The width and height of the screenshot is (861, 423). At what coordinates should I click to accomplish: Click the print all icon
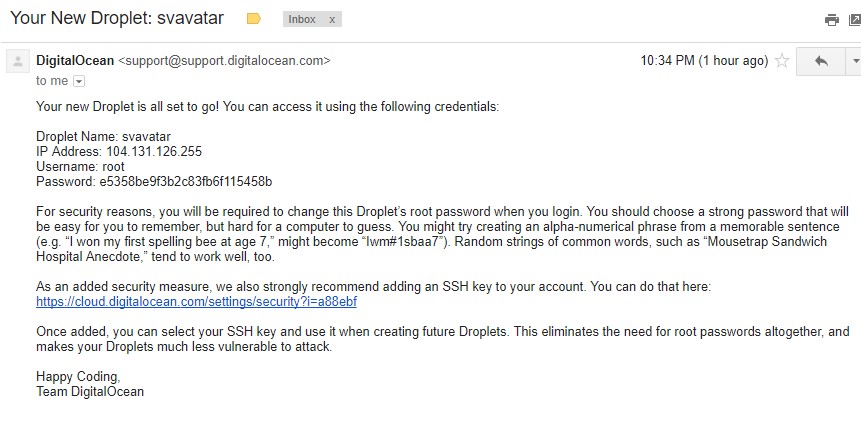pos(831,20)
